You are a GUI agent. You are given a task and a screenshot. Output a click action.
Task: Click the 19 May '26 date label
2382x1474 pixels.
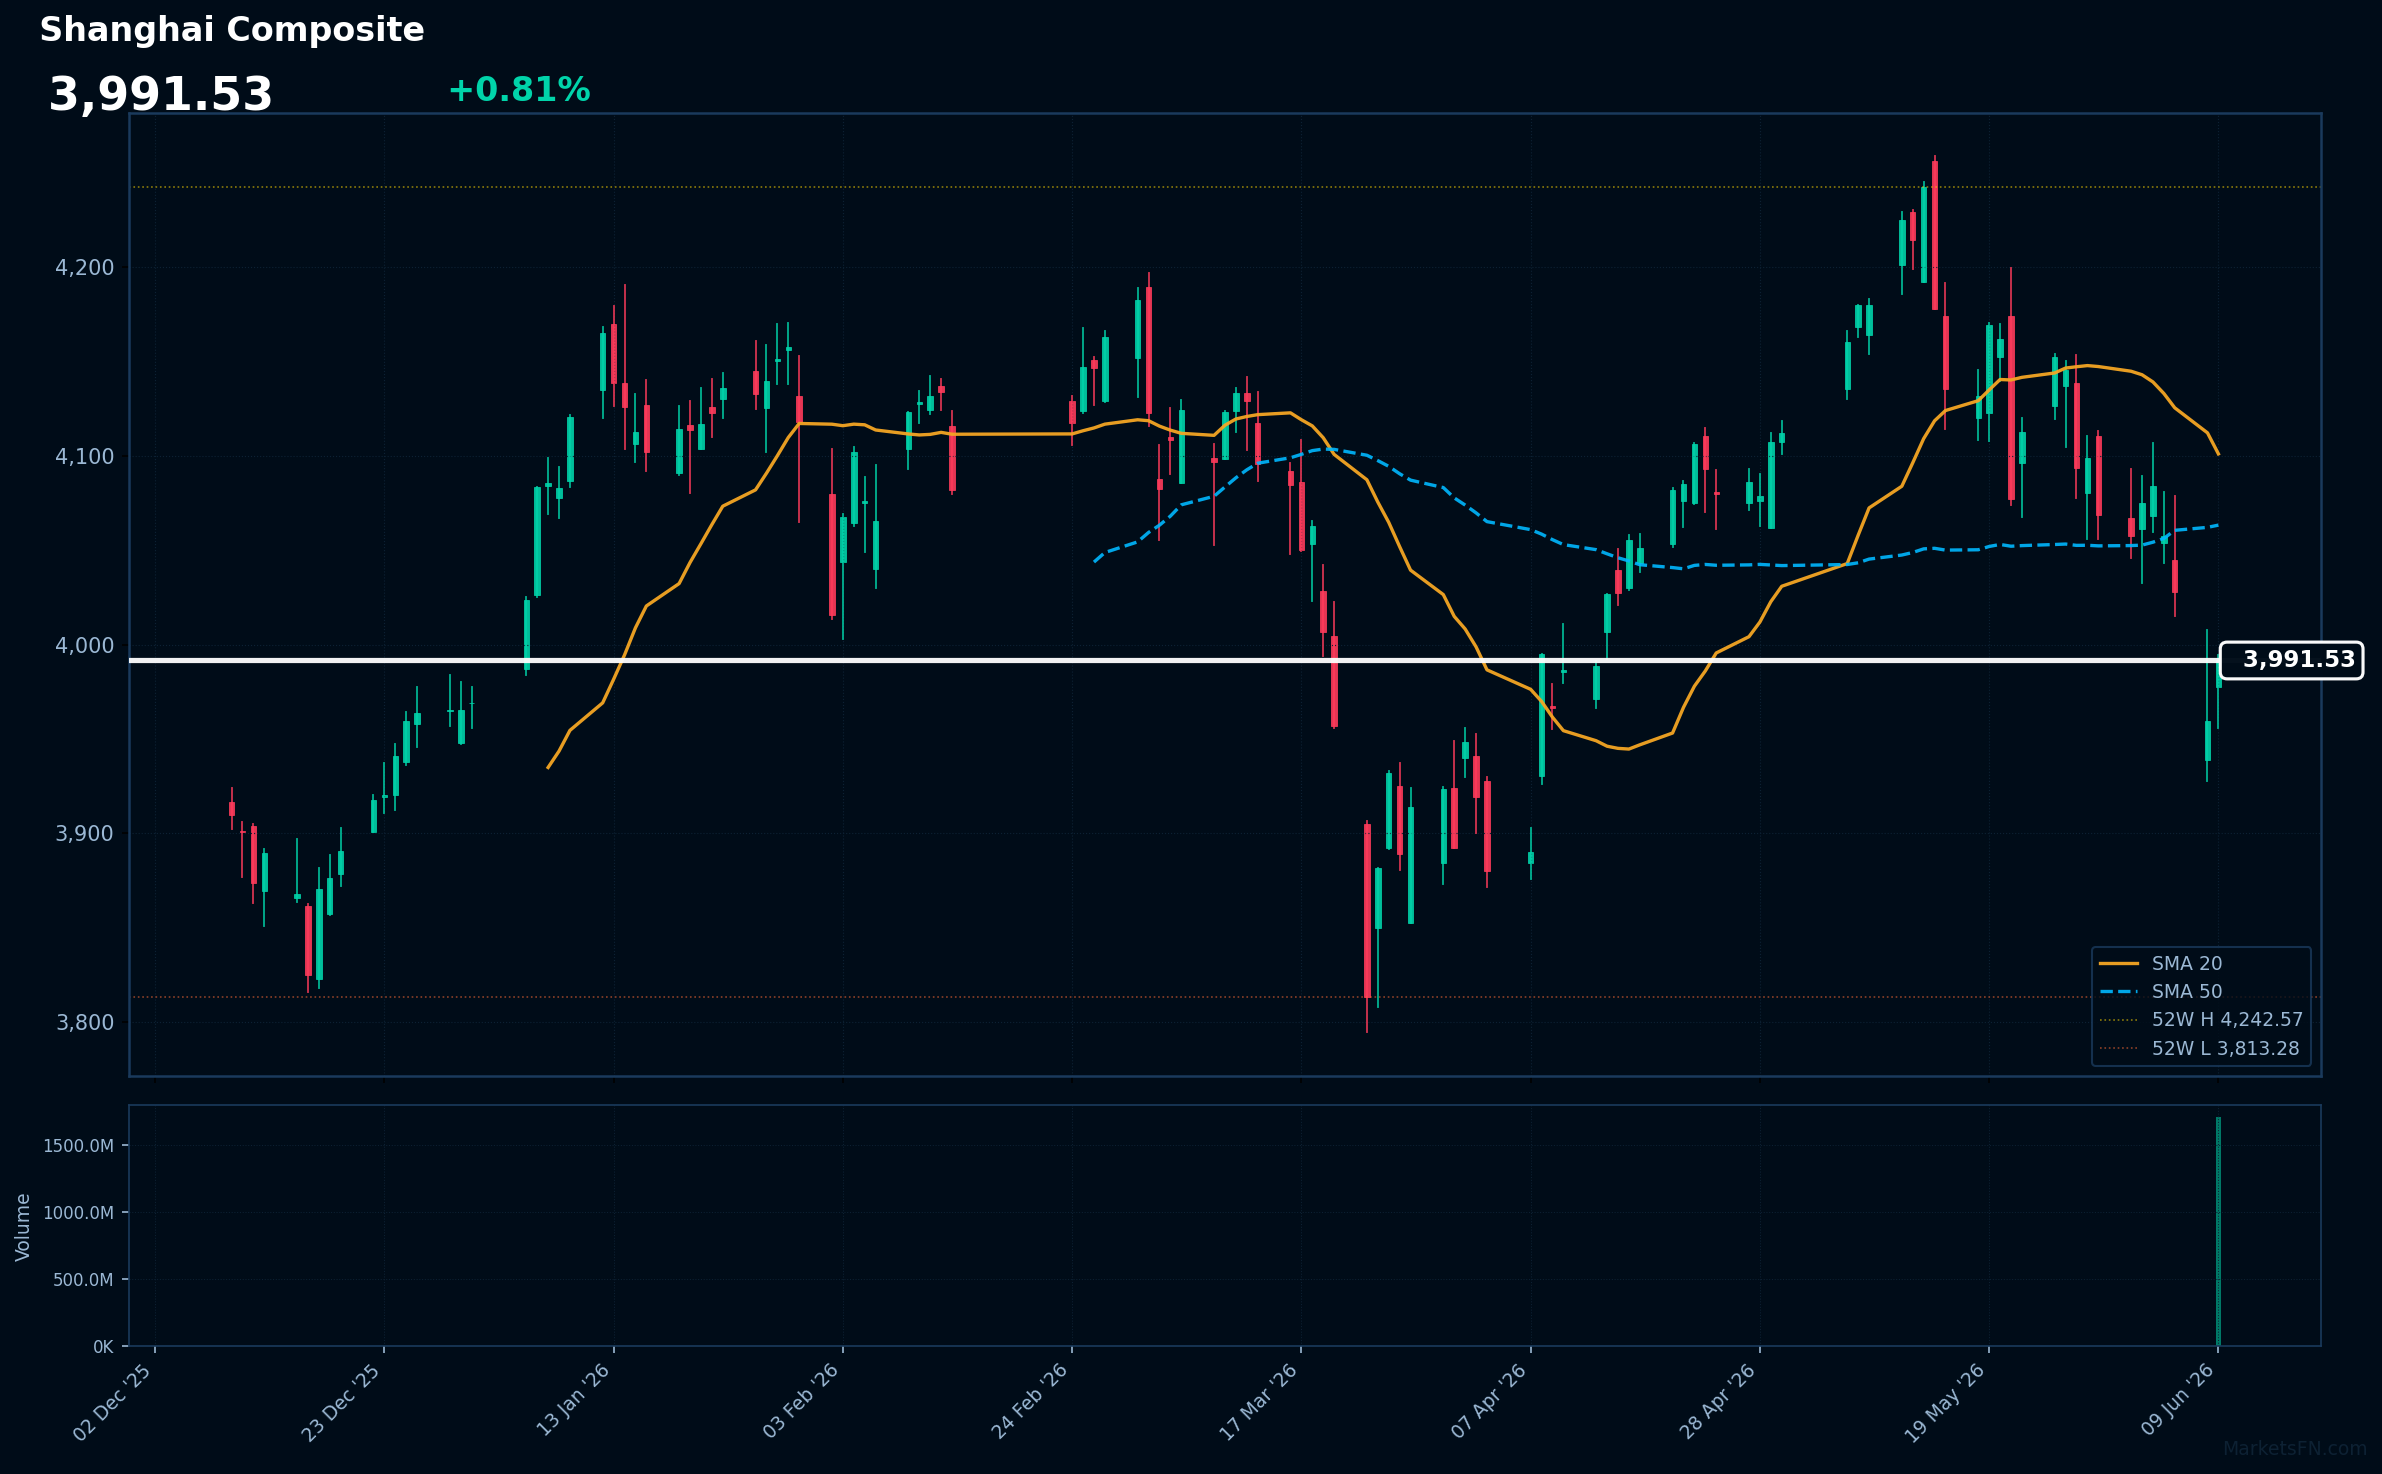point(1946,1402)
